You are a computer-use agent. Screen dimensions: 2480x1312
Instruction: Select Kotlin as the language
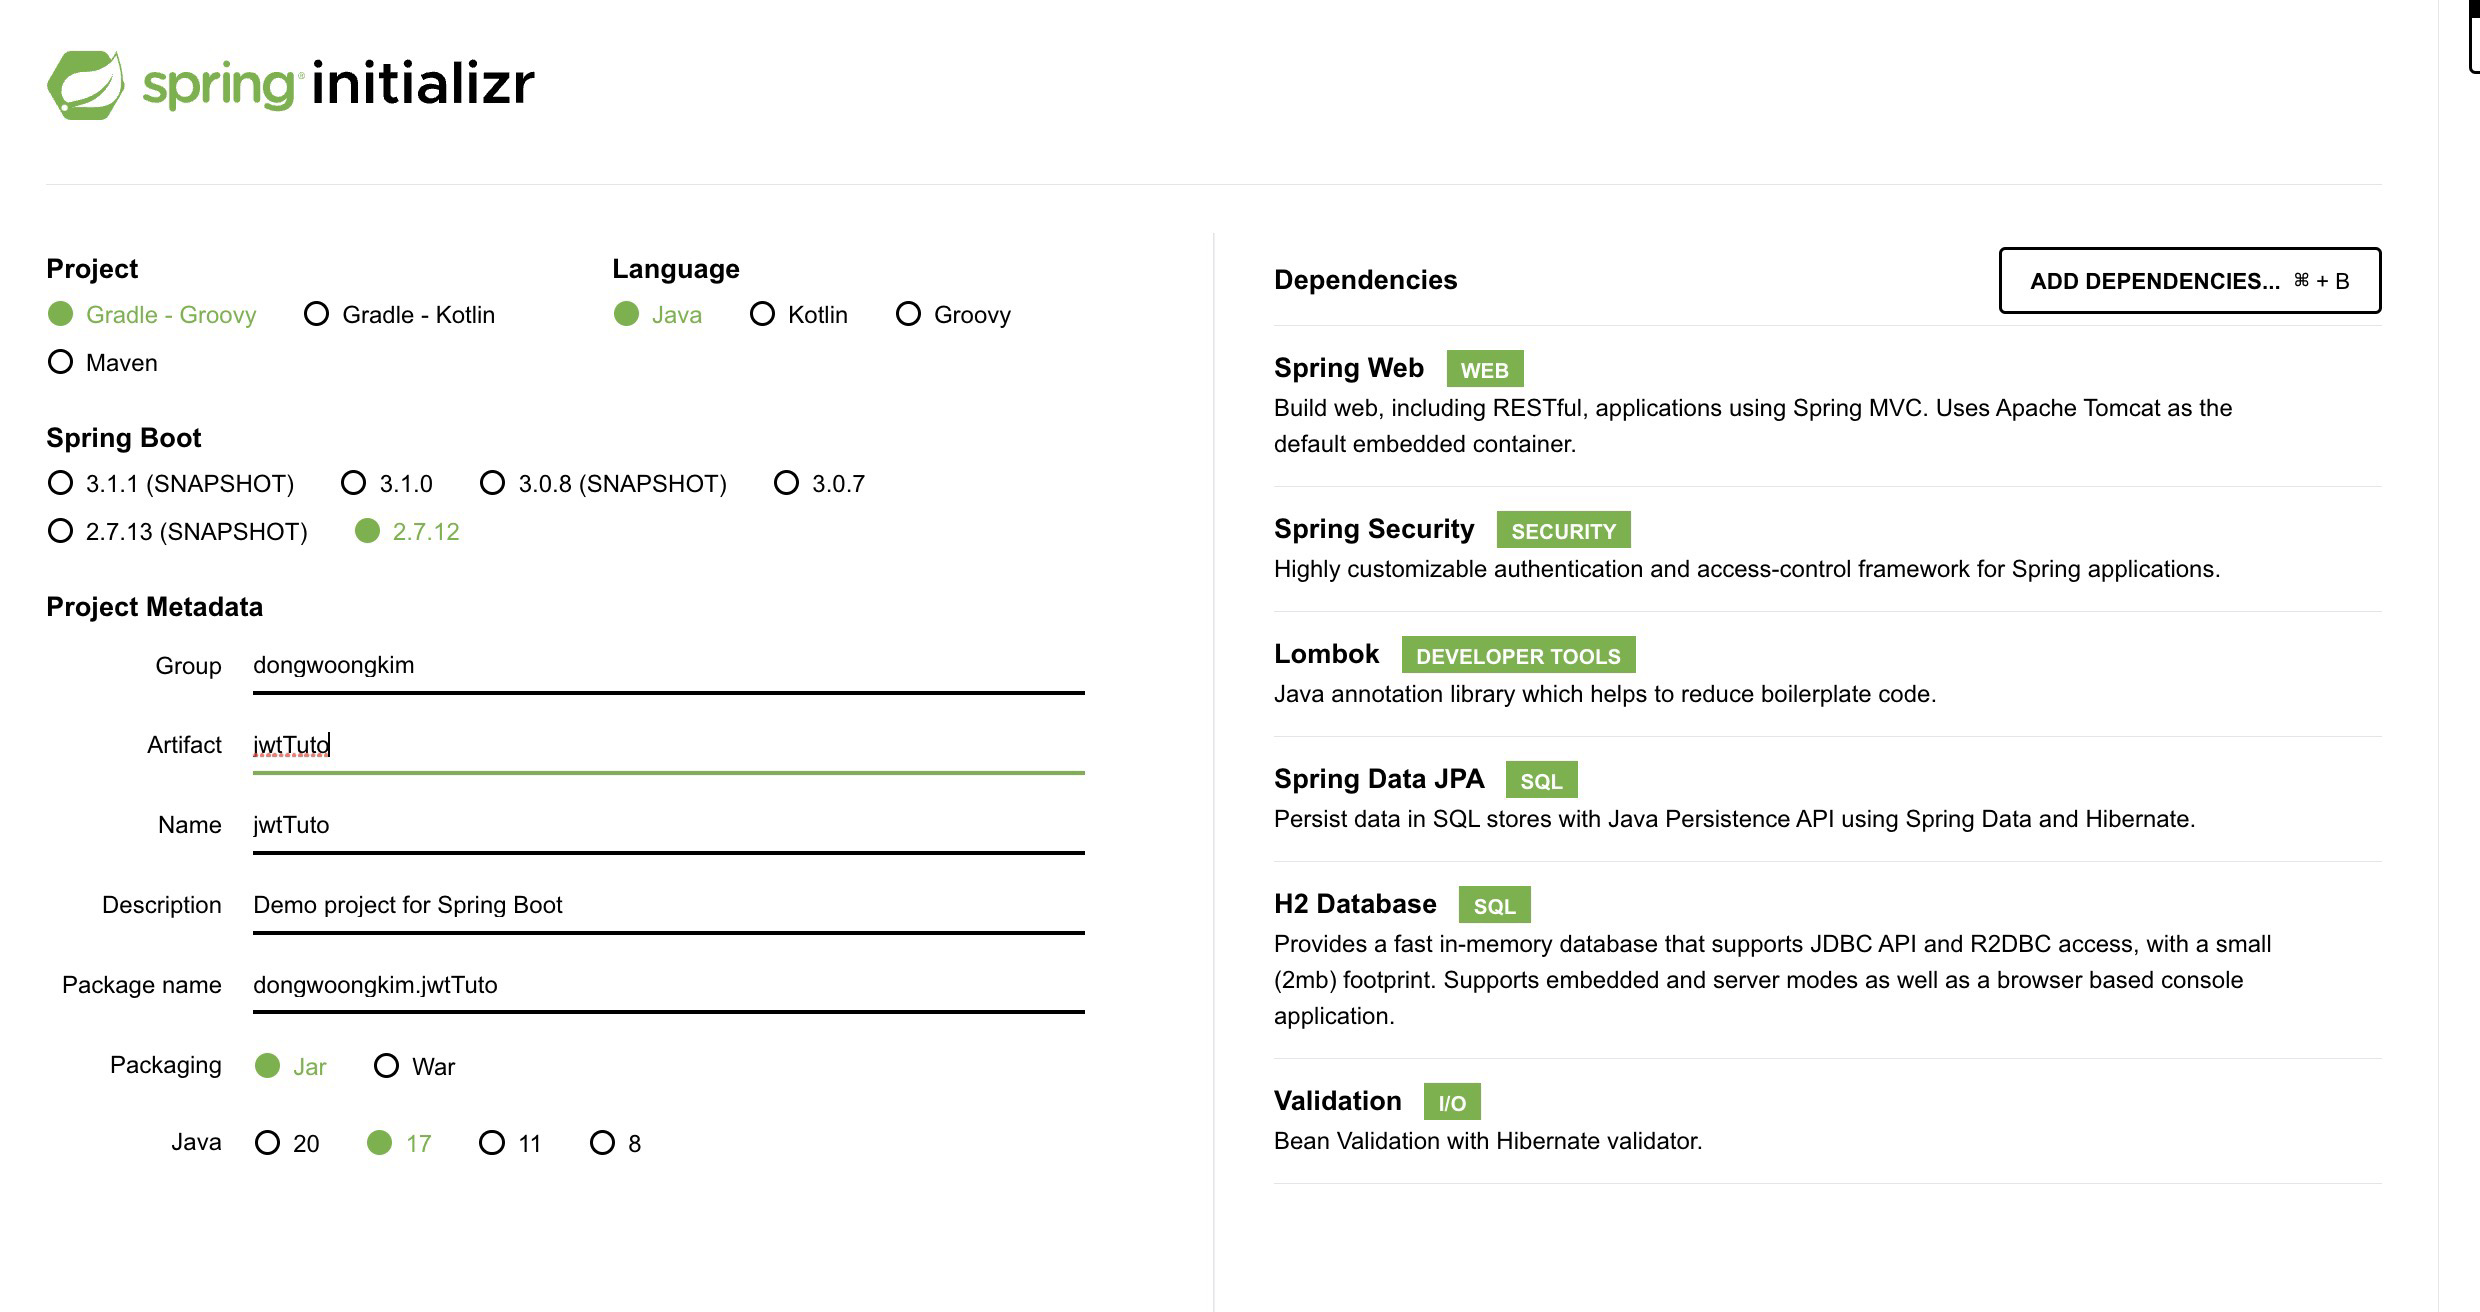pos(798,314)
